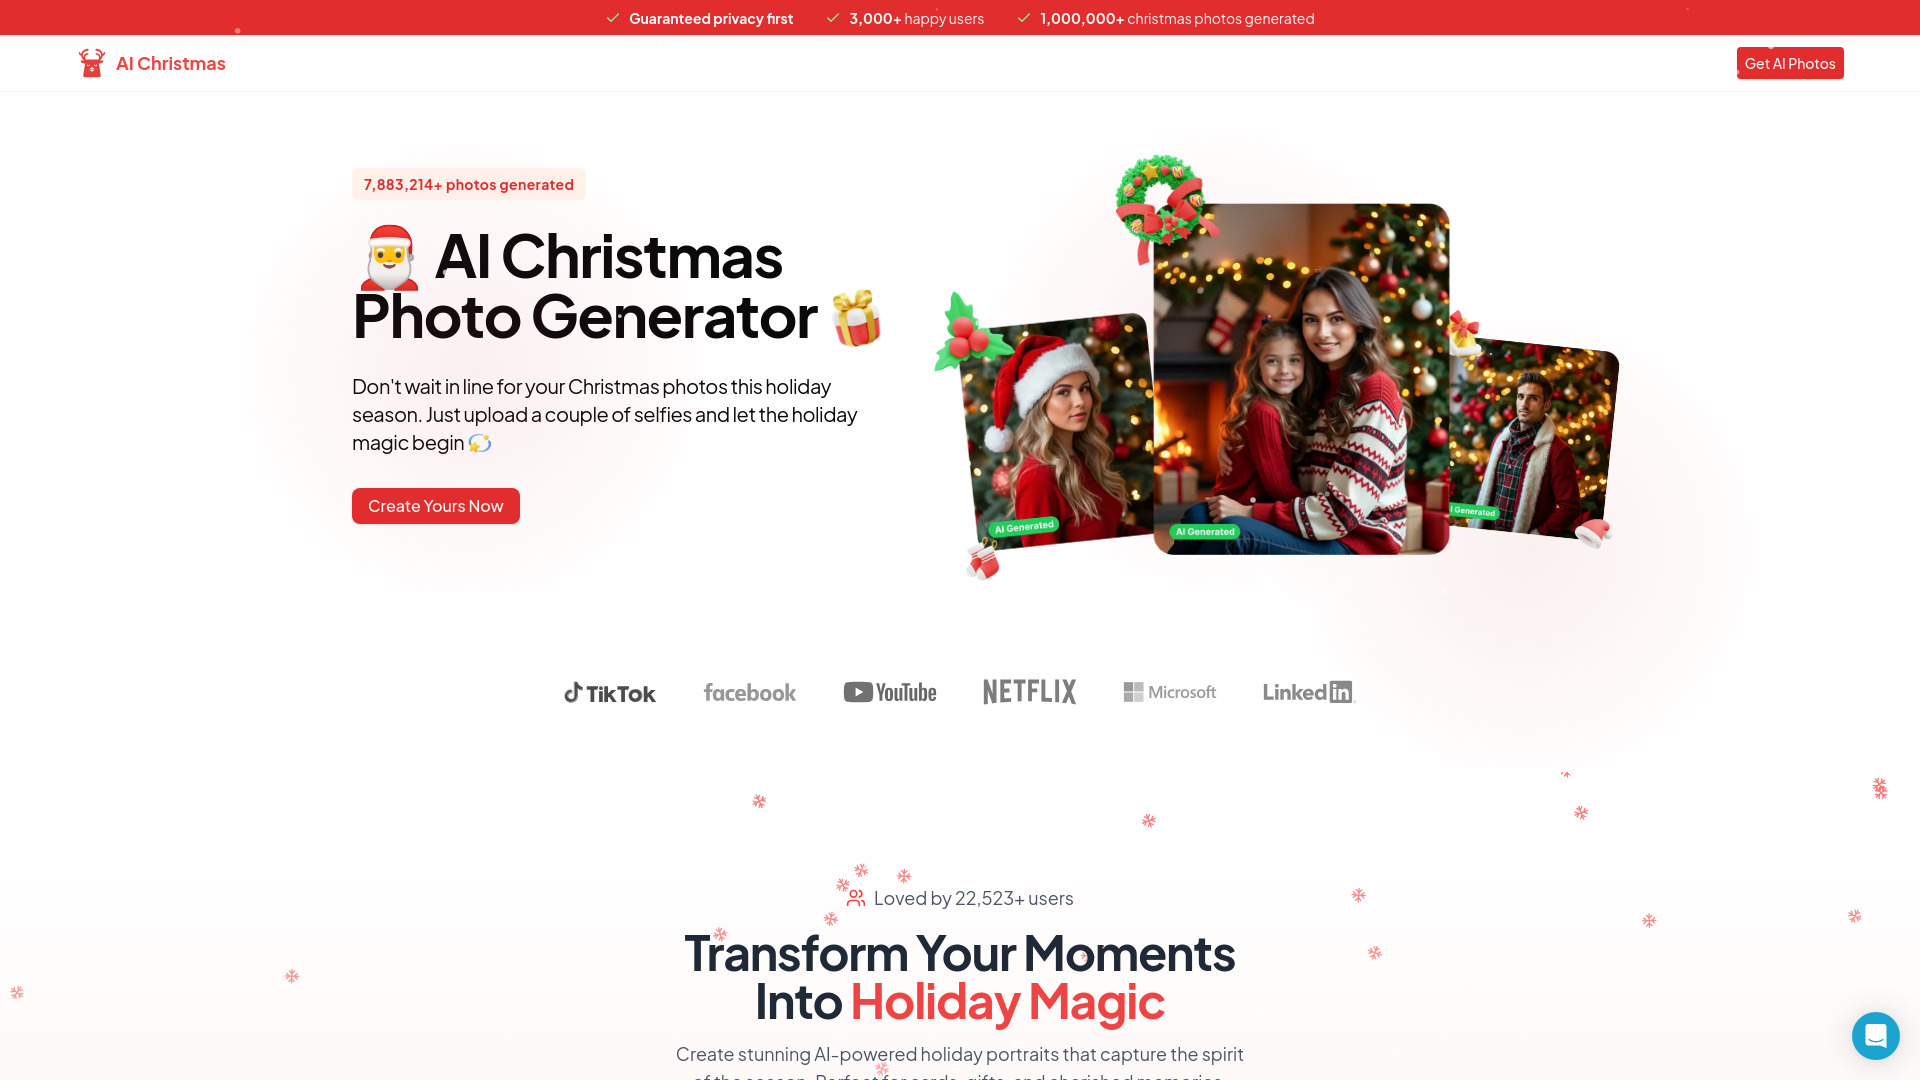Click the live chat support icon

tap(1874, 1035)
